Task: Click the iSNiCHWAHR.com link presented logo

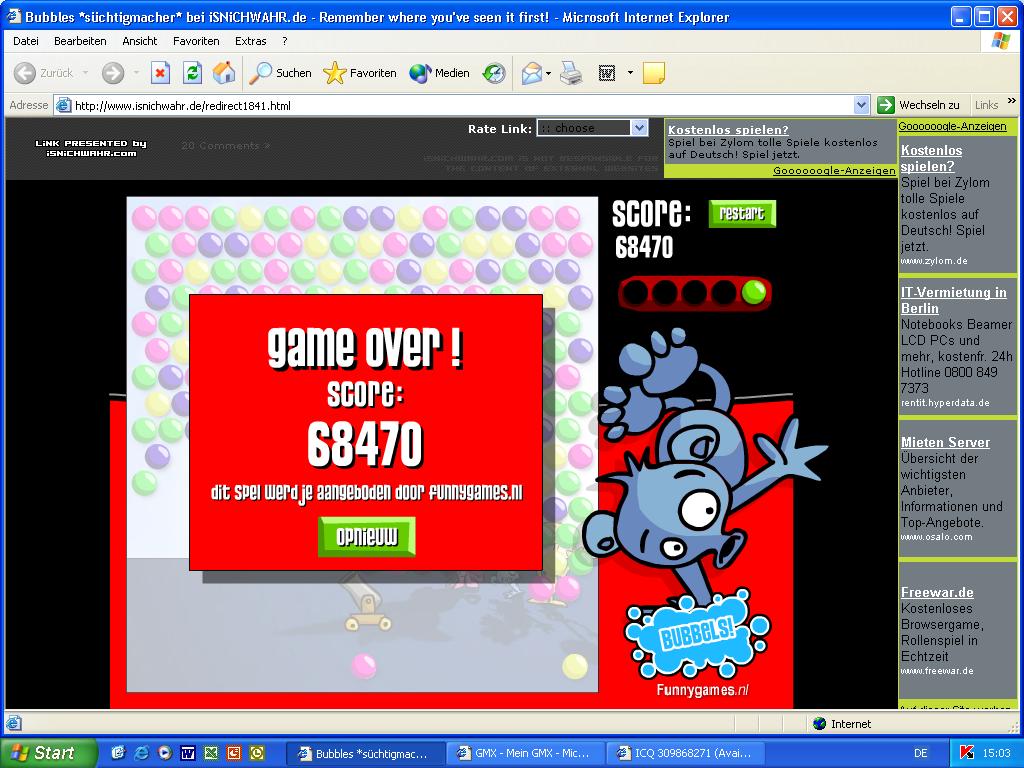Action: [91, 148]
